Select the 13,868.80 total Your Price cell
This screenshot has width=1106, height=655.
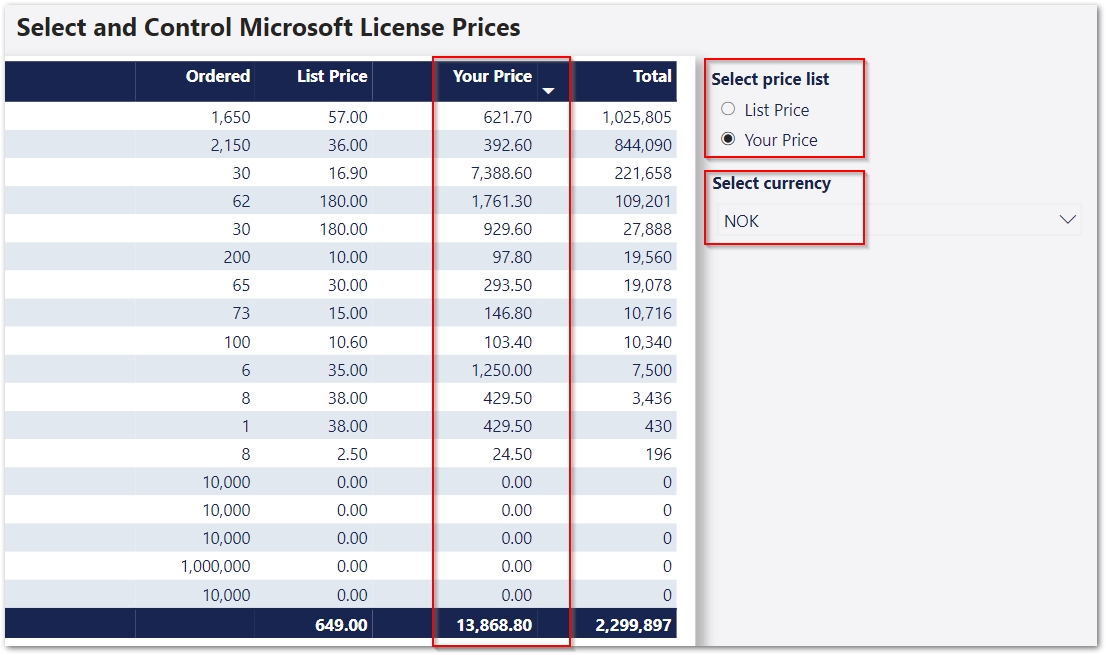494,625
